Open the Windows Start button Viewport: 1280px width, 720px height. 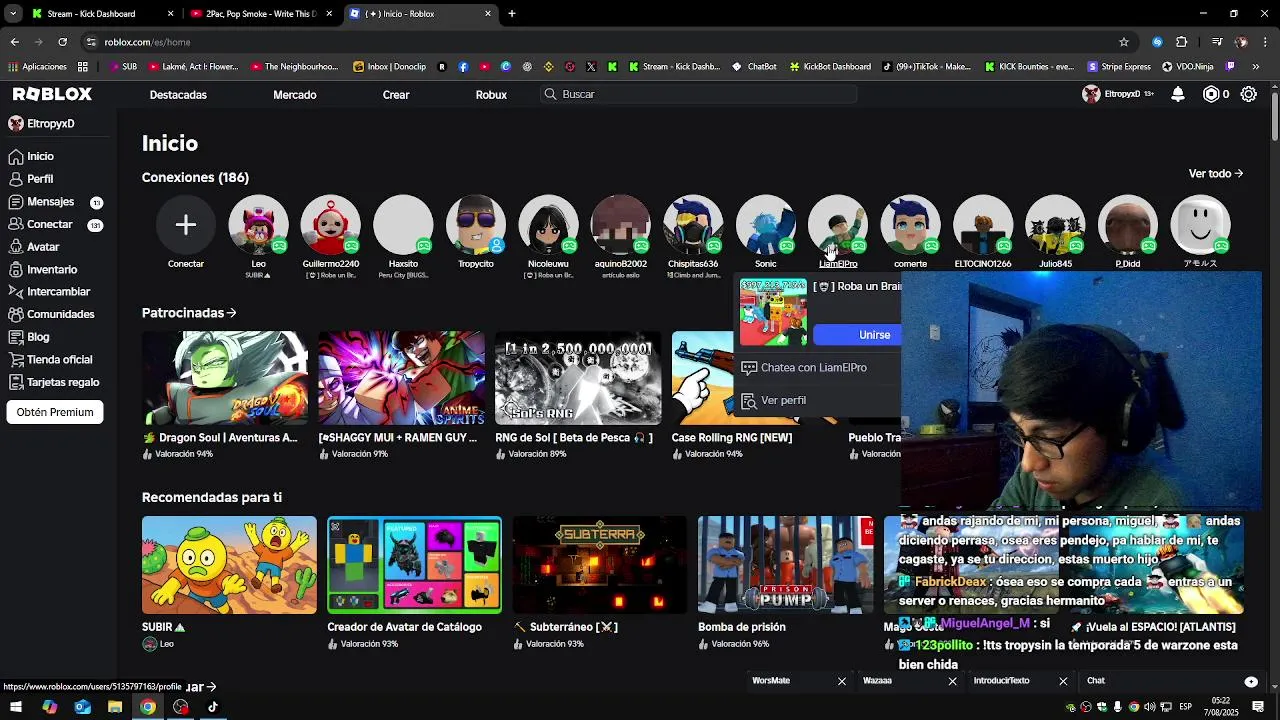(15, 707)
